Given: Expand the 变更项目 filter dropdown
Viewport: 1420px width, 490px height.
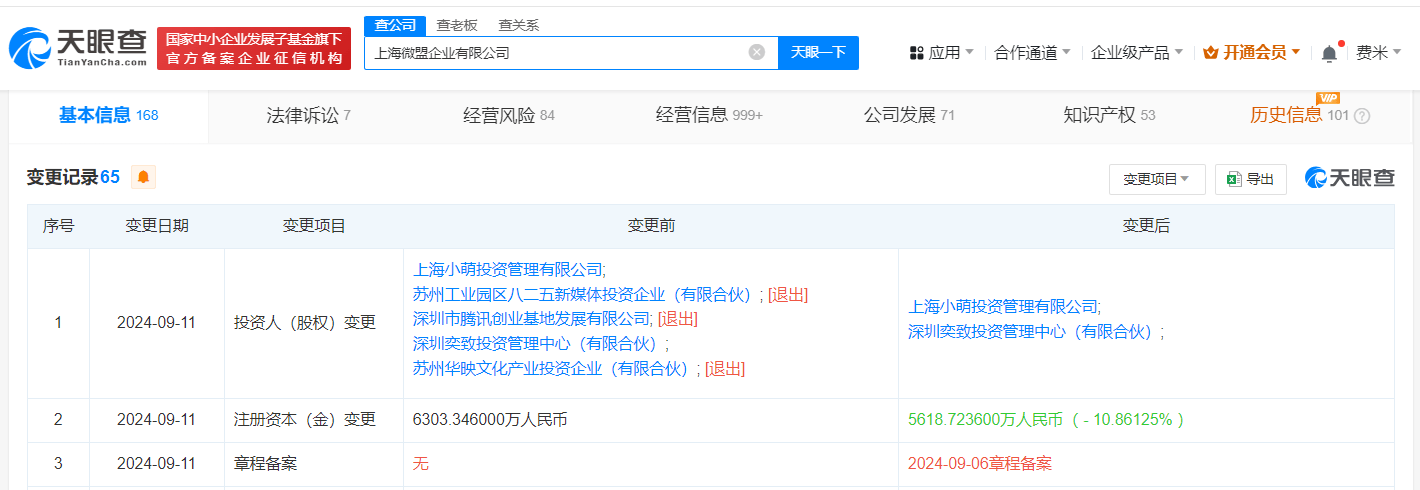Looking at the screenshot, I should [x=1157, y=179].
